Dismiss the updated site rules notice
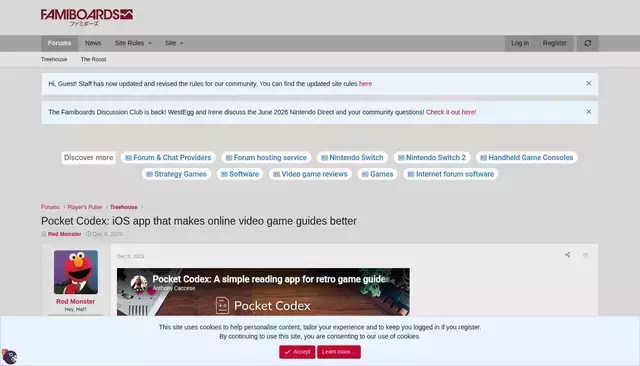The height and width of the screenshot is (366, 640). [x=588, y=83]
